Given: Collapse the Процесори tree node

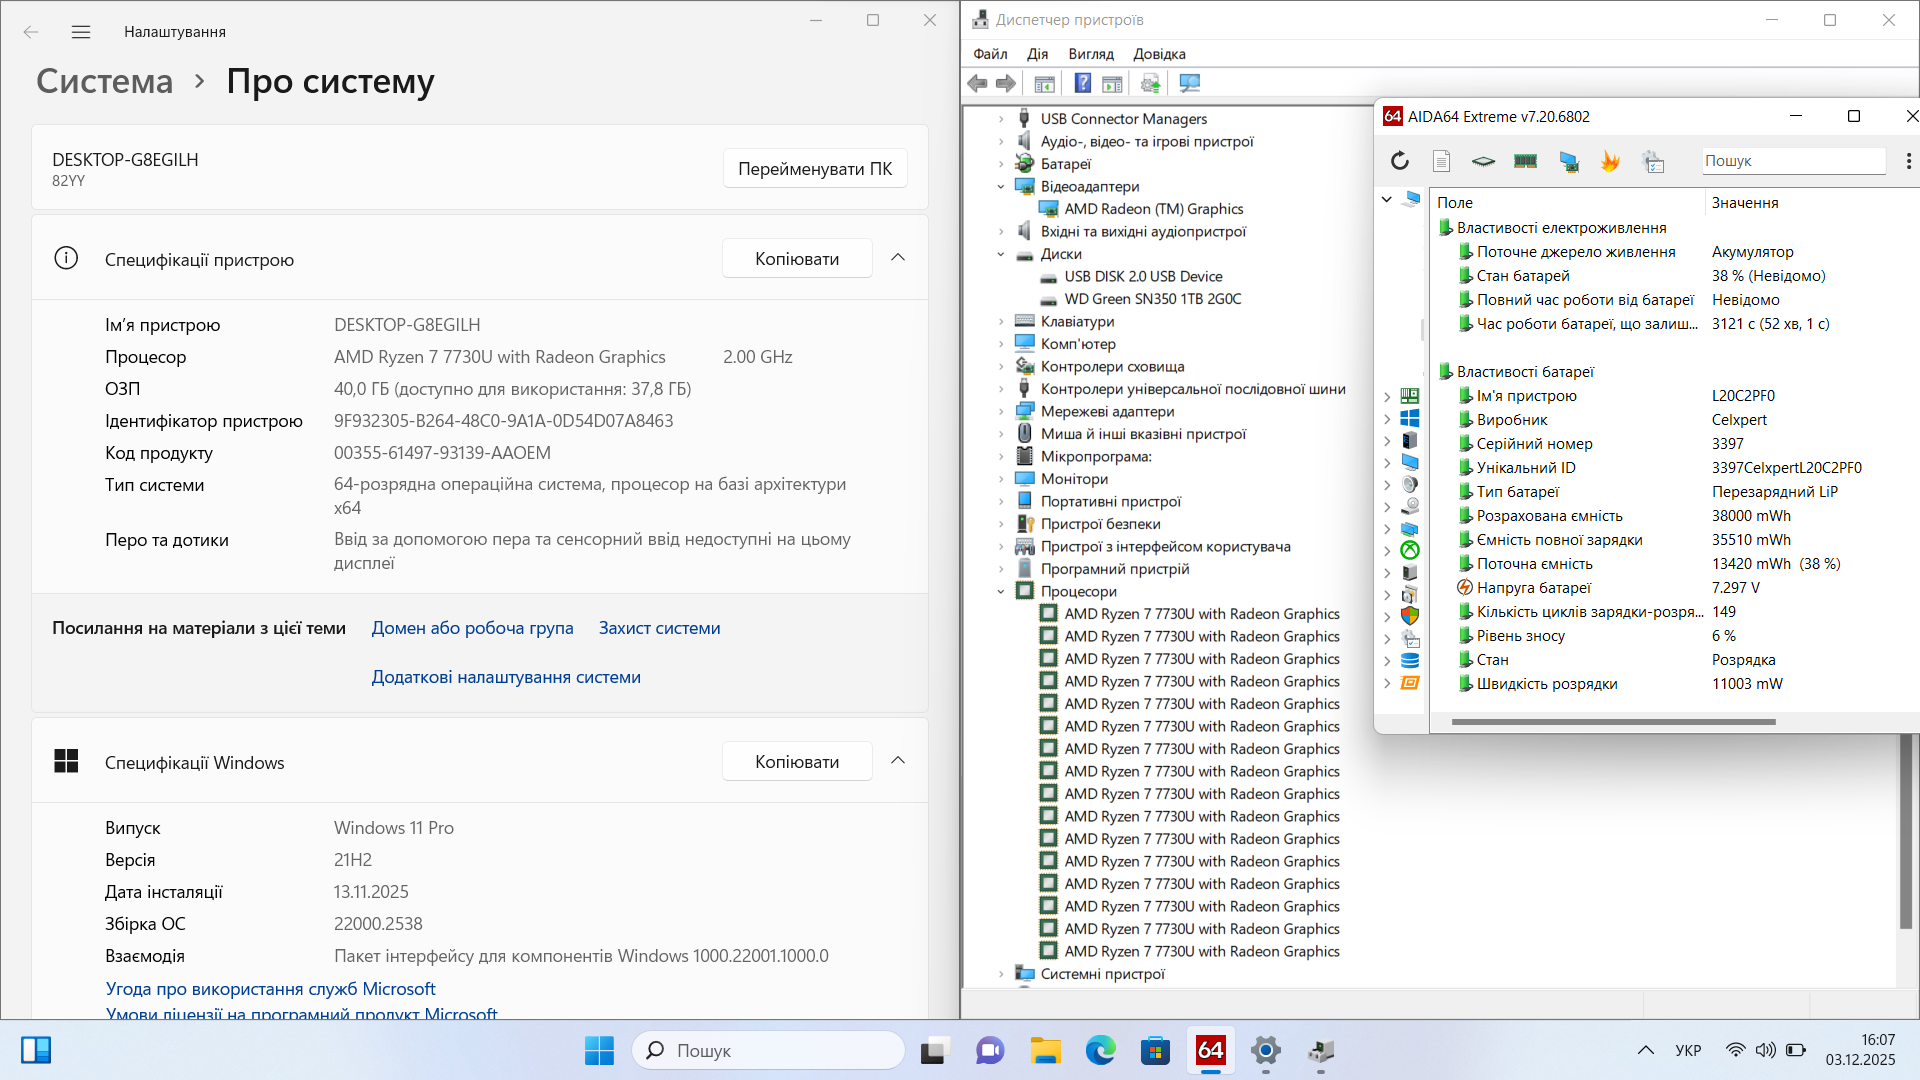Looking at the screenshot, I should click(x=1001, y=592).
